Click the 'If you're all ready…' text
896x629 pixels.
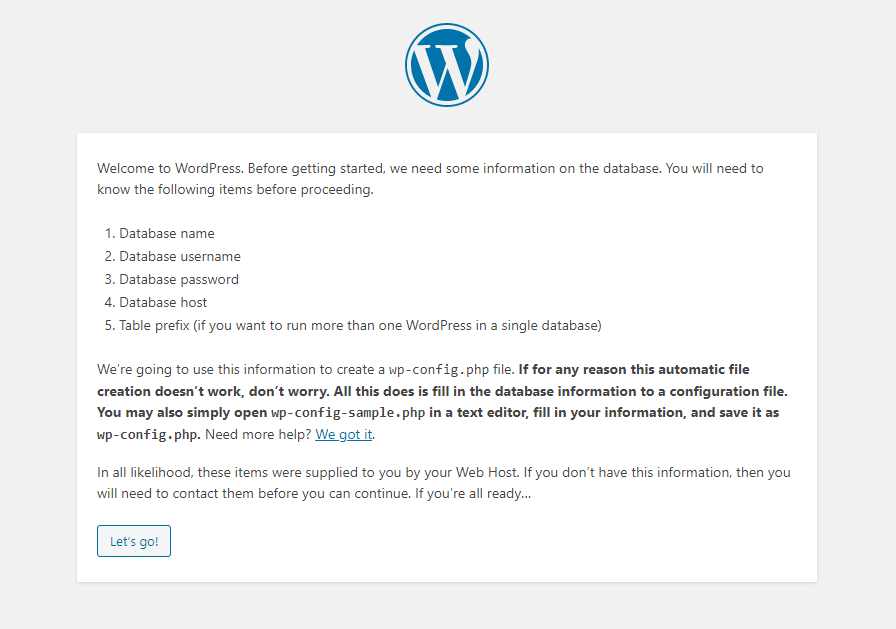coord(473,494)
